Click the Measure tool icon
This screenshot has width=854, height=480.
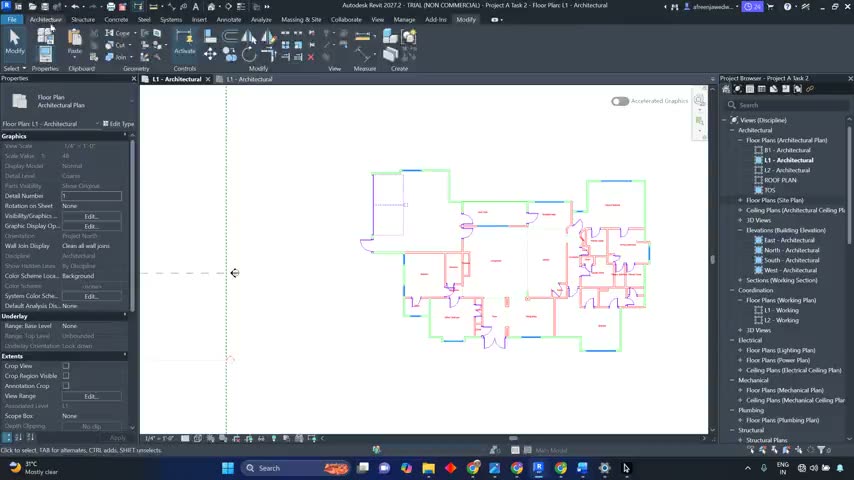tap(362, 37)
